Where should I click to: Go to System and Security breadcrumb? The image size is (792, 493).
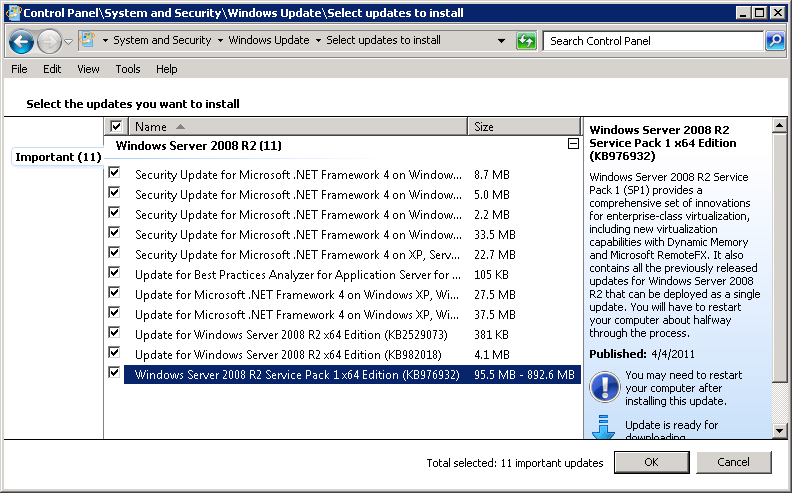pyautogui.click(x=162, y=40)
